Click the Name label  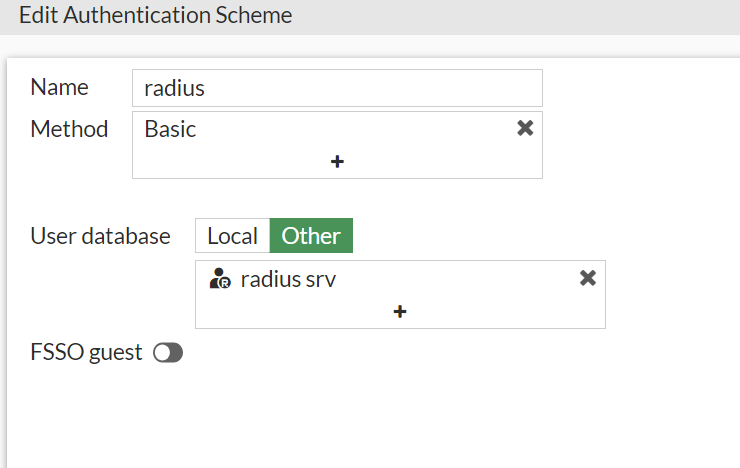[59, 87]
